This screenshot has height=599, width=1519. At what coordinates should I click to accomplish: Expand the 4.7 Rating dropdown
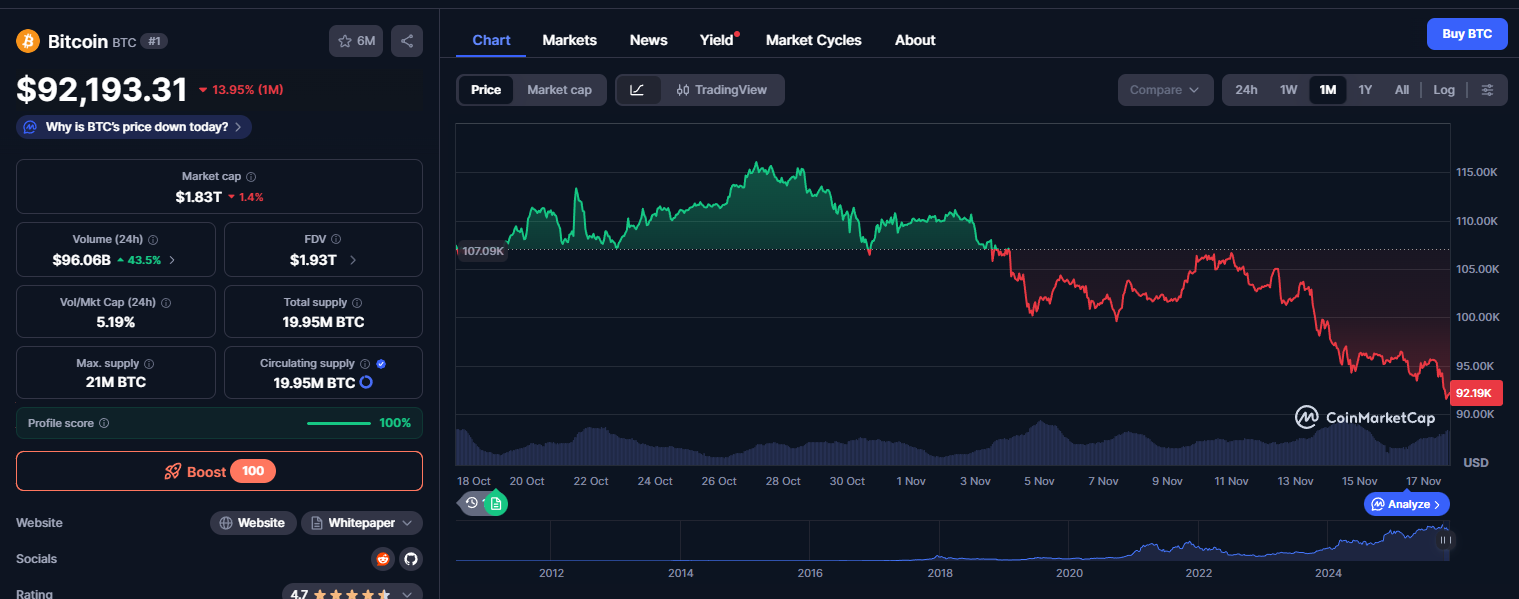tap(407, 594)
